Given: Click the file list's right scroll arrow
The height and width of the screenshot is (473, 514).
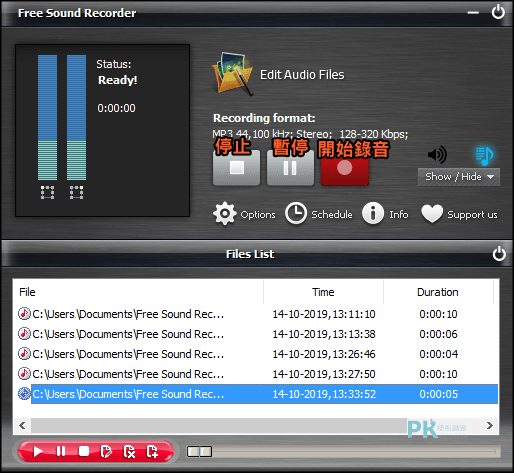Looking at the screenshot, I should pyautogui.click(x=490, y=426).
